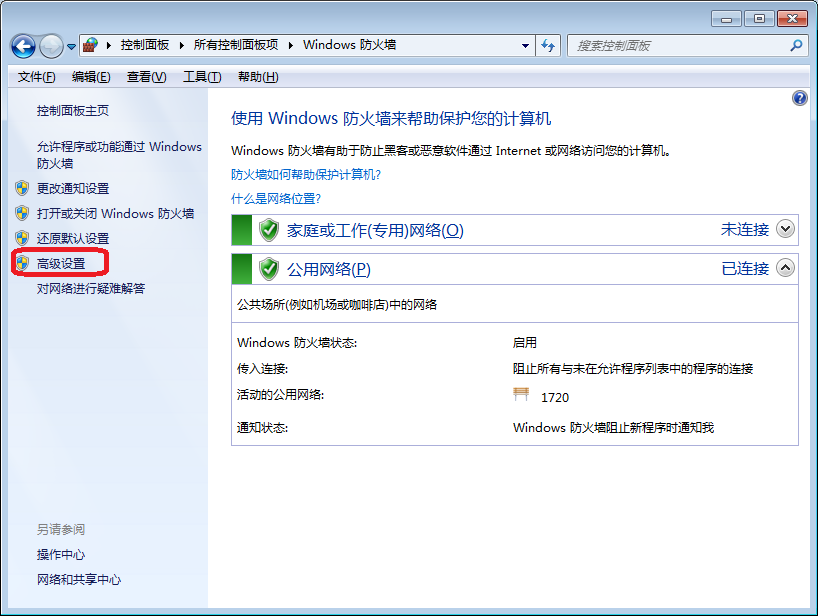Open 网络和共享中心 link
This screenshot has width=818, height=616.
pos(79,579)
